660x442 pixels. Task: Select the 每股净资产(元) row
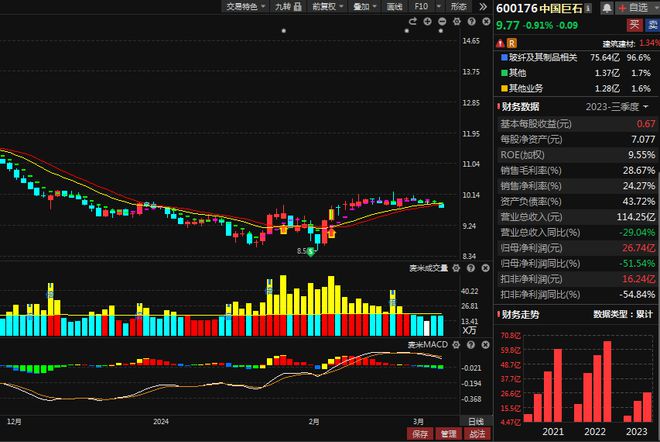(576, 139)
